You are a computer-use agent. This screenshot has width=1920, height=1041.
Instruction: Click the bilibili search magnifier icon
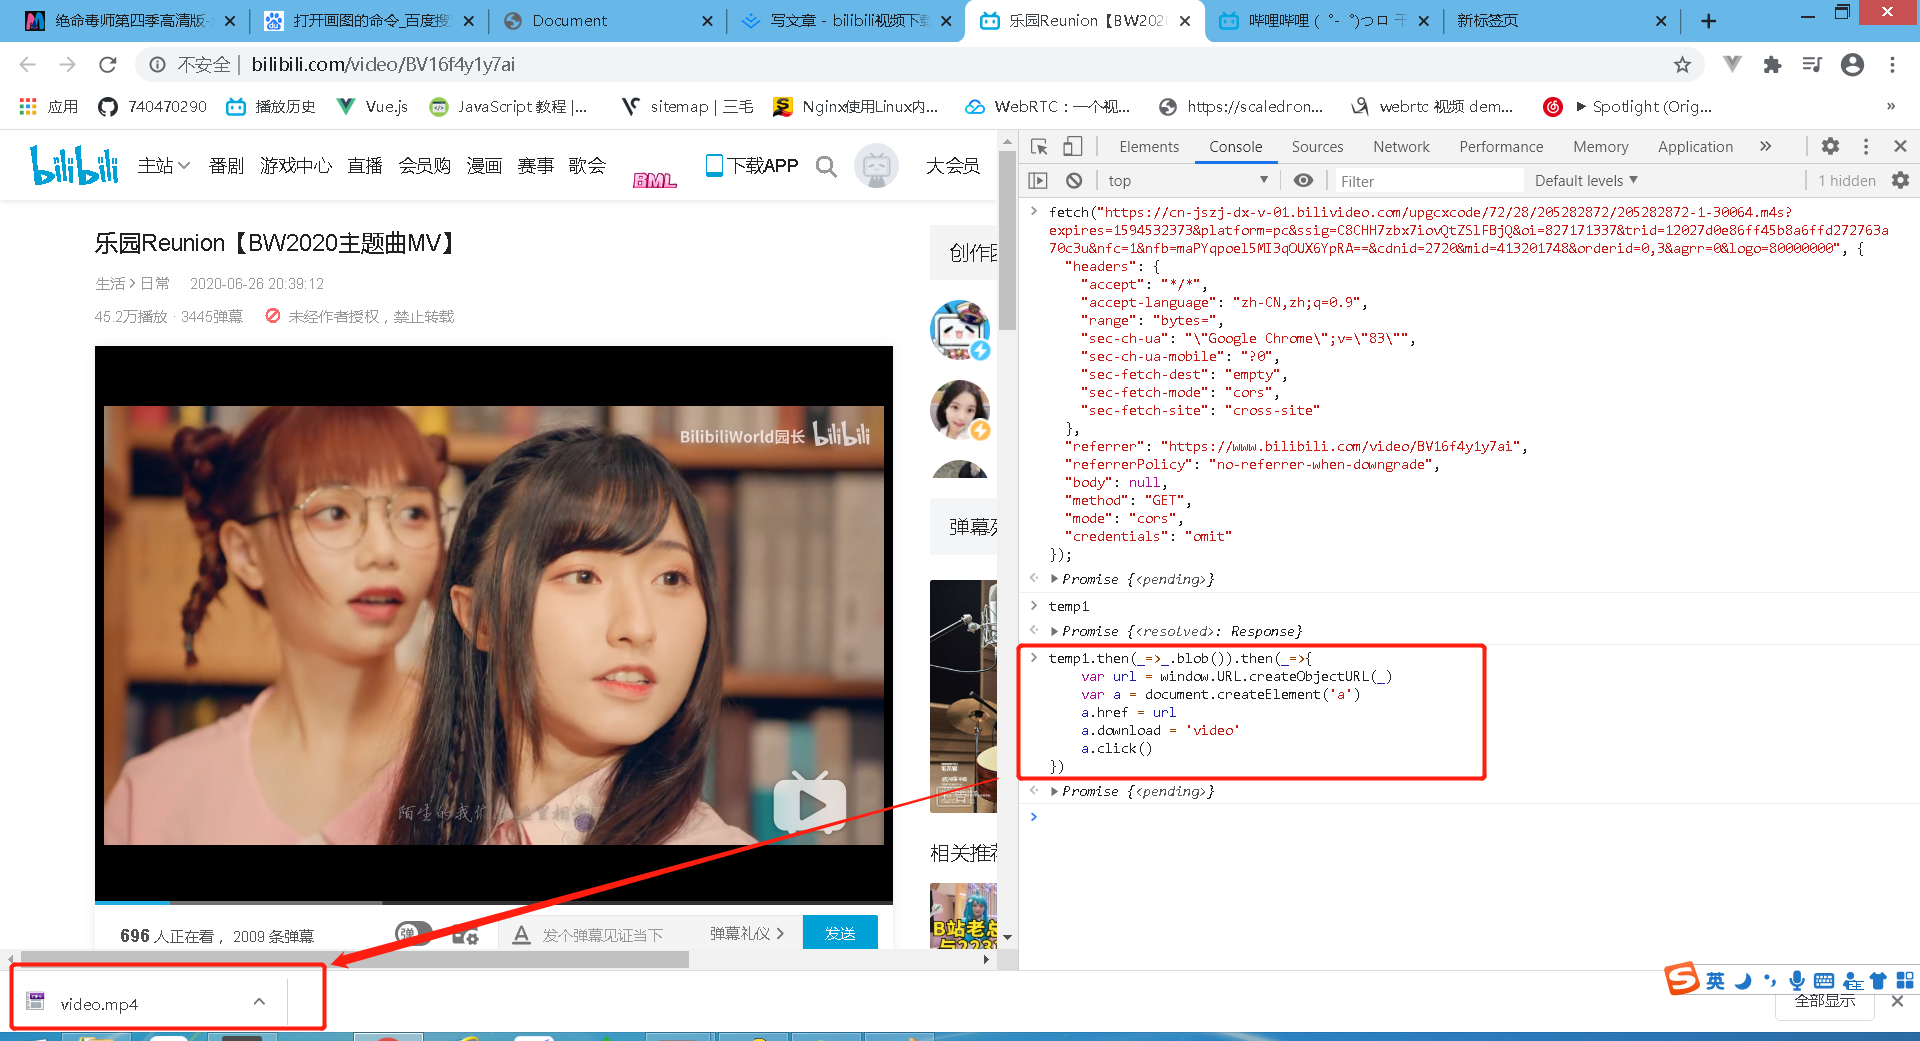tap(826, 166)
